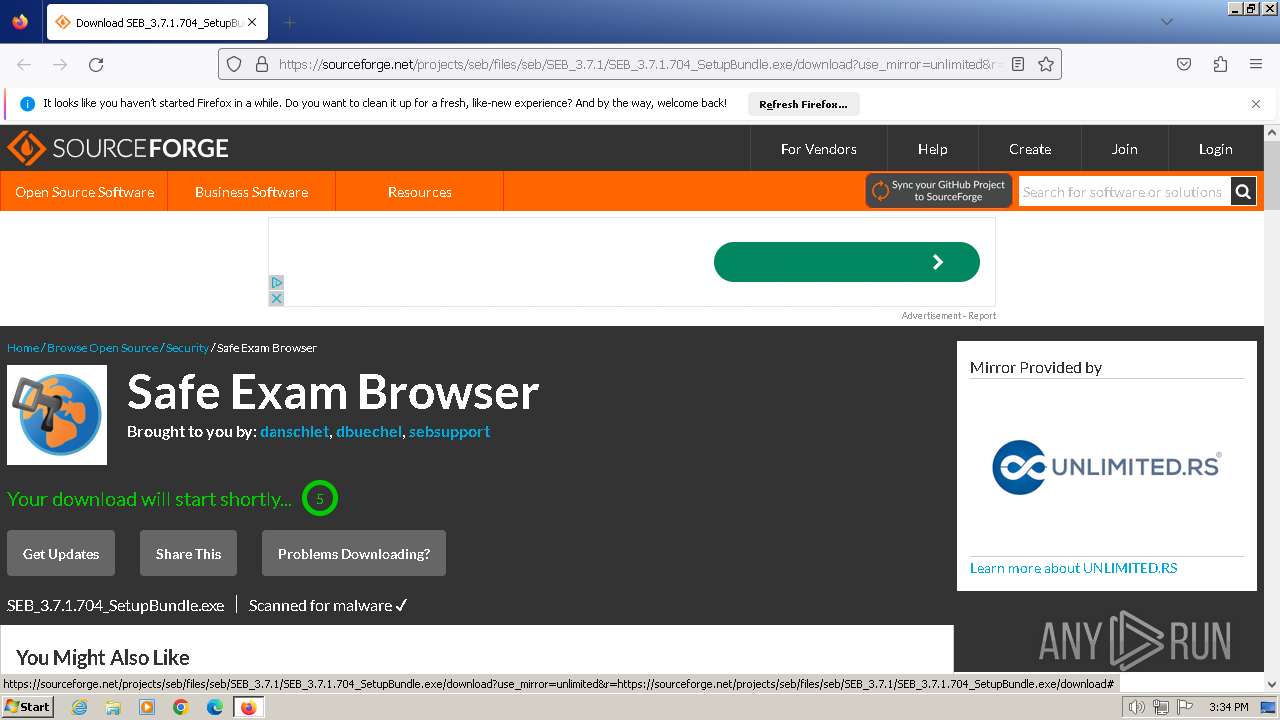Open the Help menu item
Viewport: 1280px width, 720px height.
[x=932, y=149]
